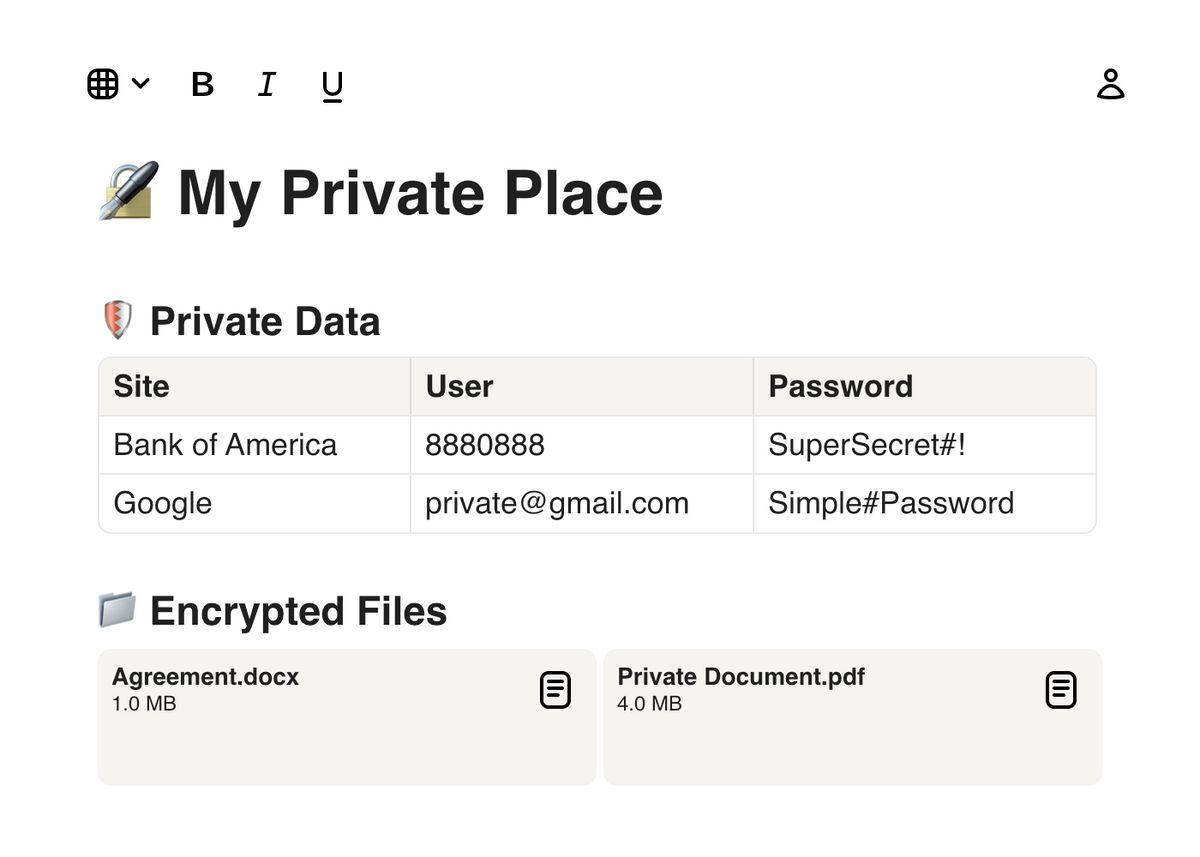Click the document icon on Agreement.docx card
Screen dimensions: 1200x857
tap(556, 690)
